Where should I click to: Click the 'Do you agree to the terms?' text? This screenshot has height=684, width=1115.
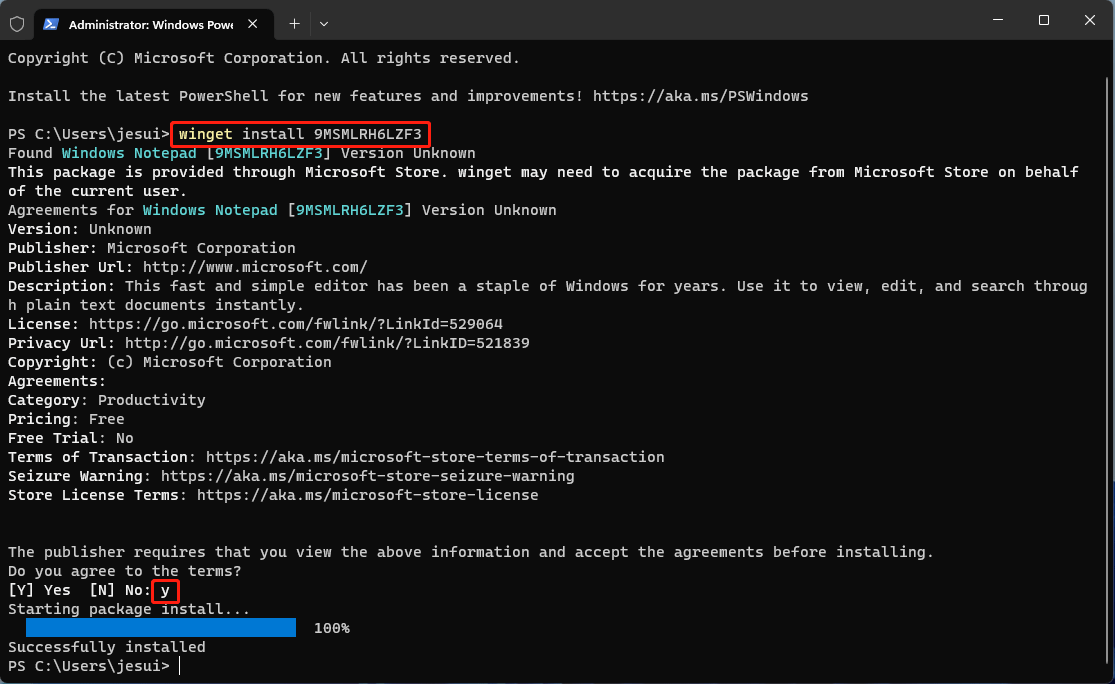click(x=124, y=571)
